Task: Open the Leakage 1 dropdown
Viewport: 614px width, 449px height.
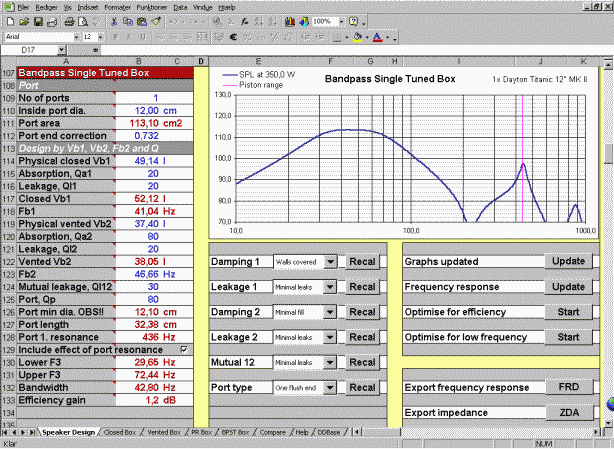Action: [330, 287]
